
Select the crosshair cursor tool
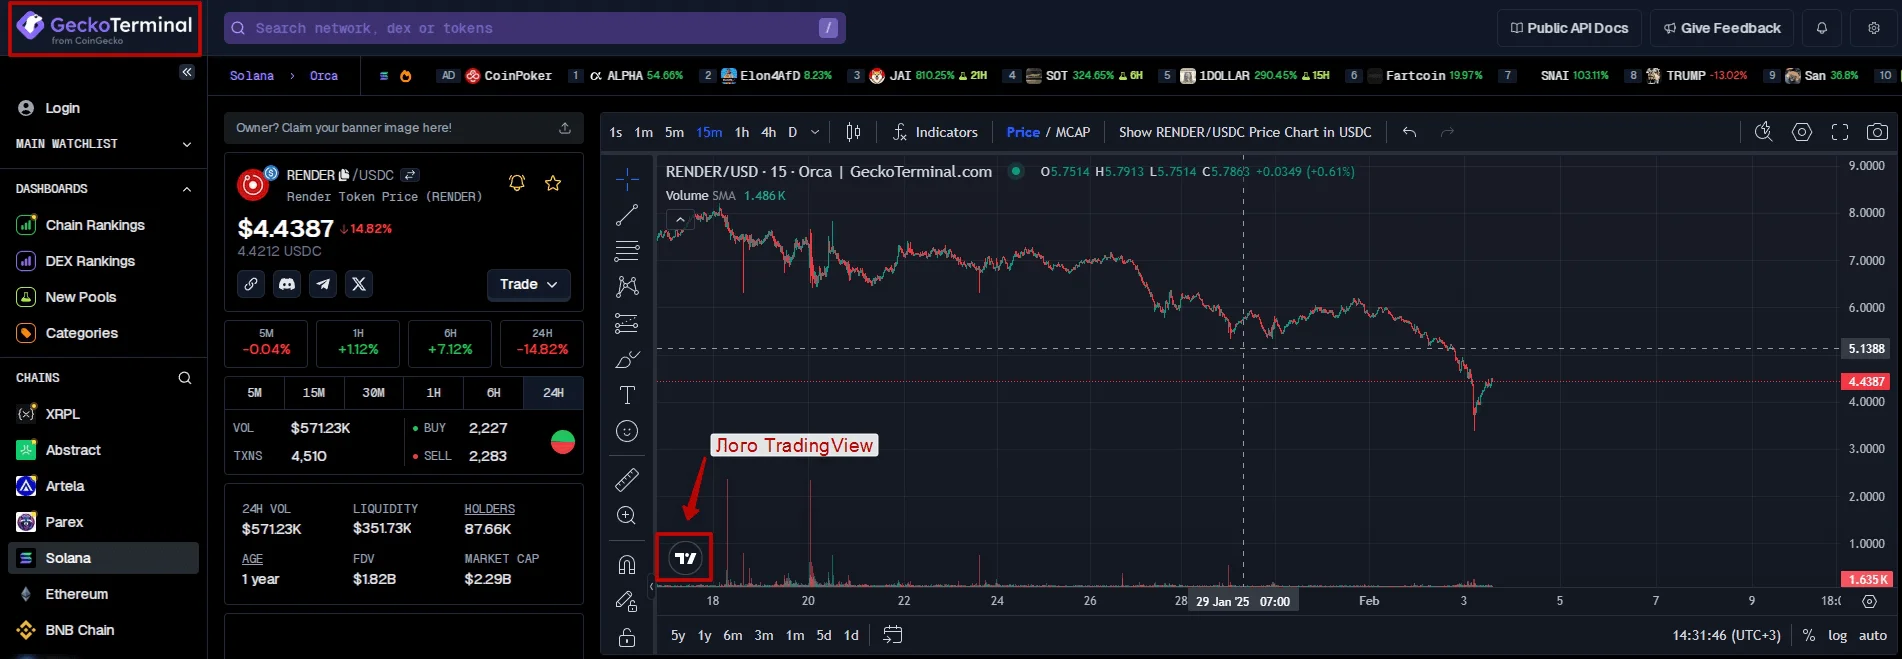tap(627, 179)
